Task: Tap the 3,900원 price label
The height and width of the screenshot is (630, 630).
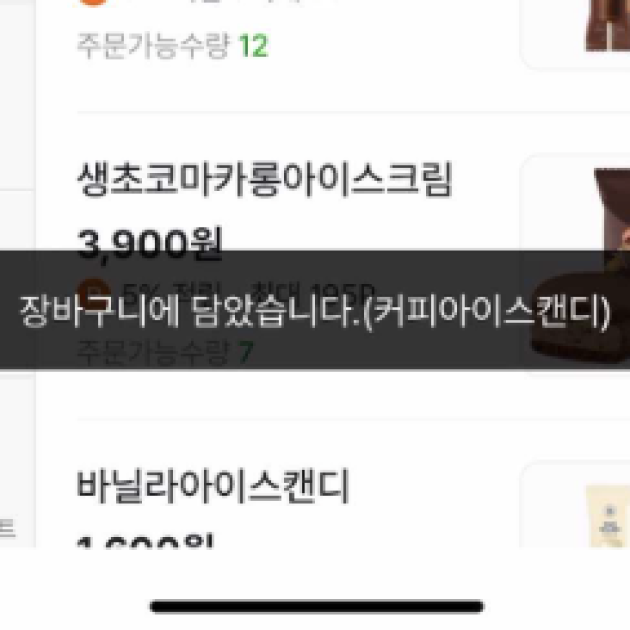Action: (149, 244)
